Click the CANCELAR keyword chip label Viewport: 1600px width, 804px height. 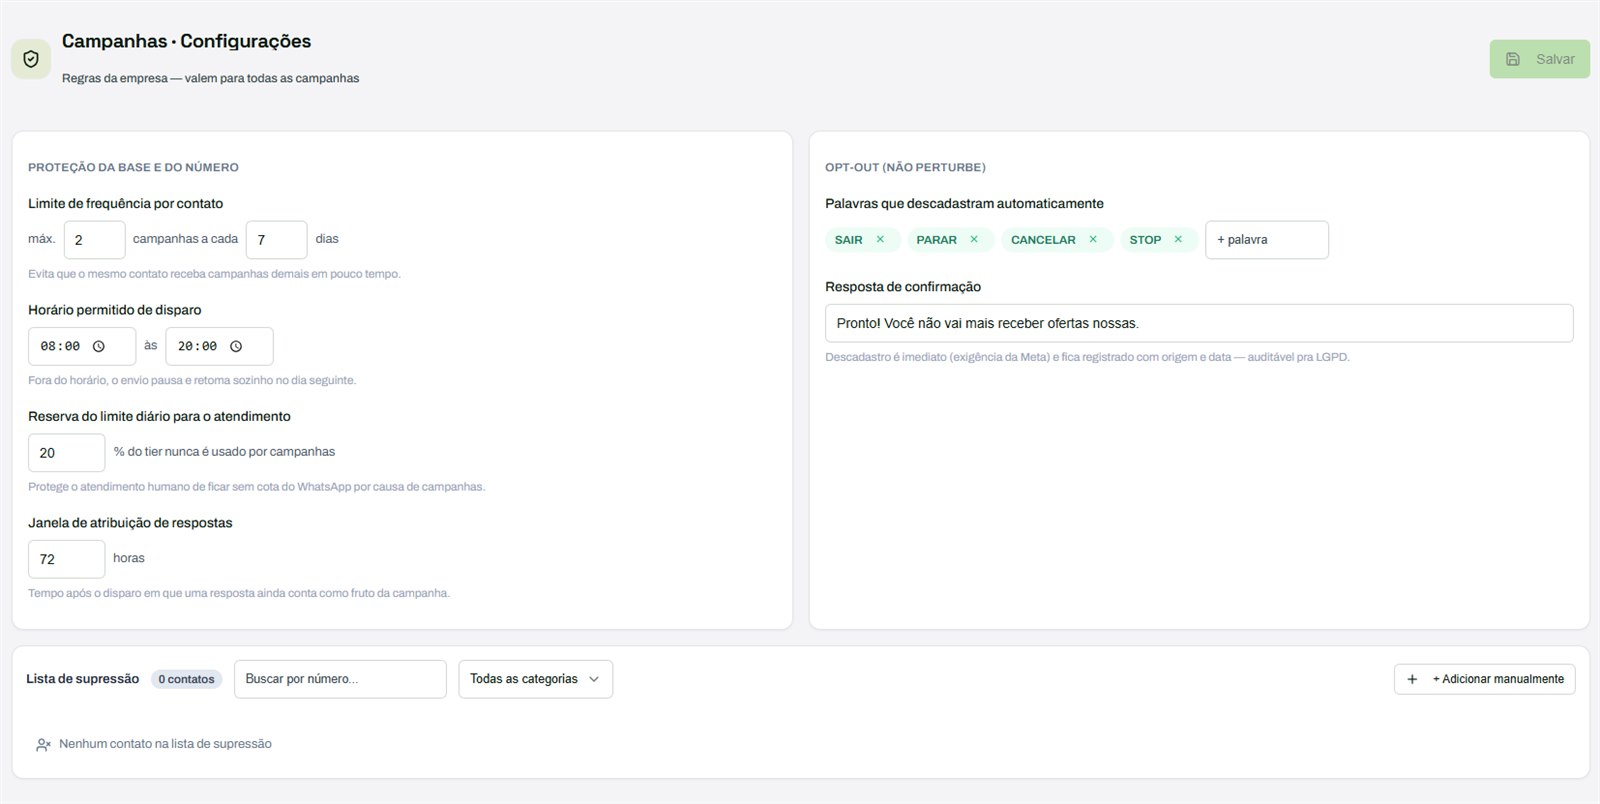tap(1043, 240)
